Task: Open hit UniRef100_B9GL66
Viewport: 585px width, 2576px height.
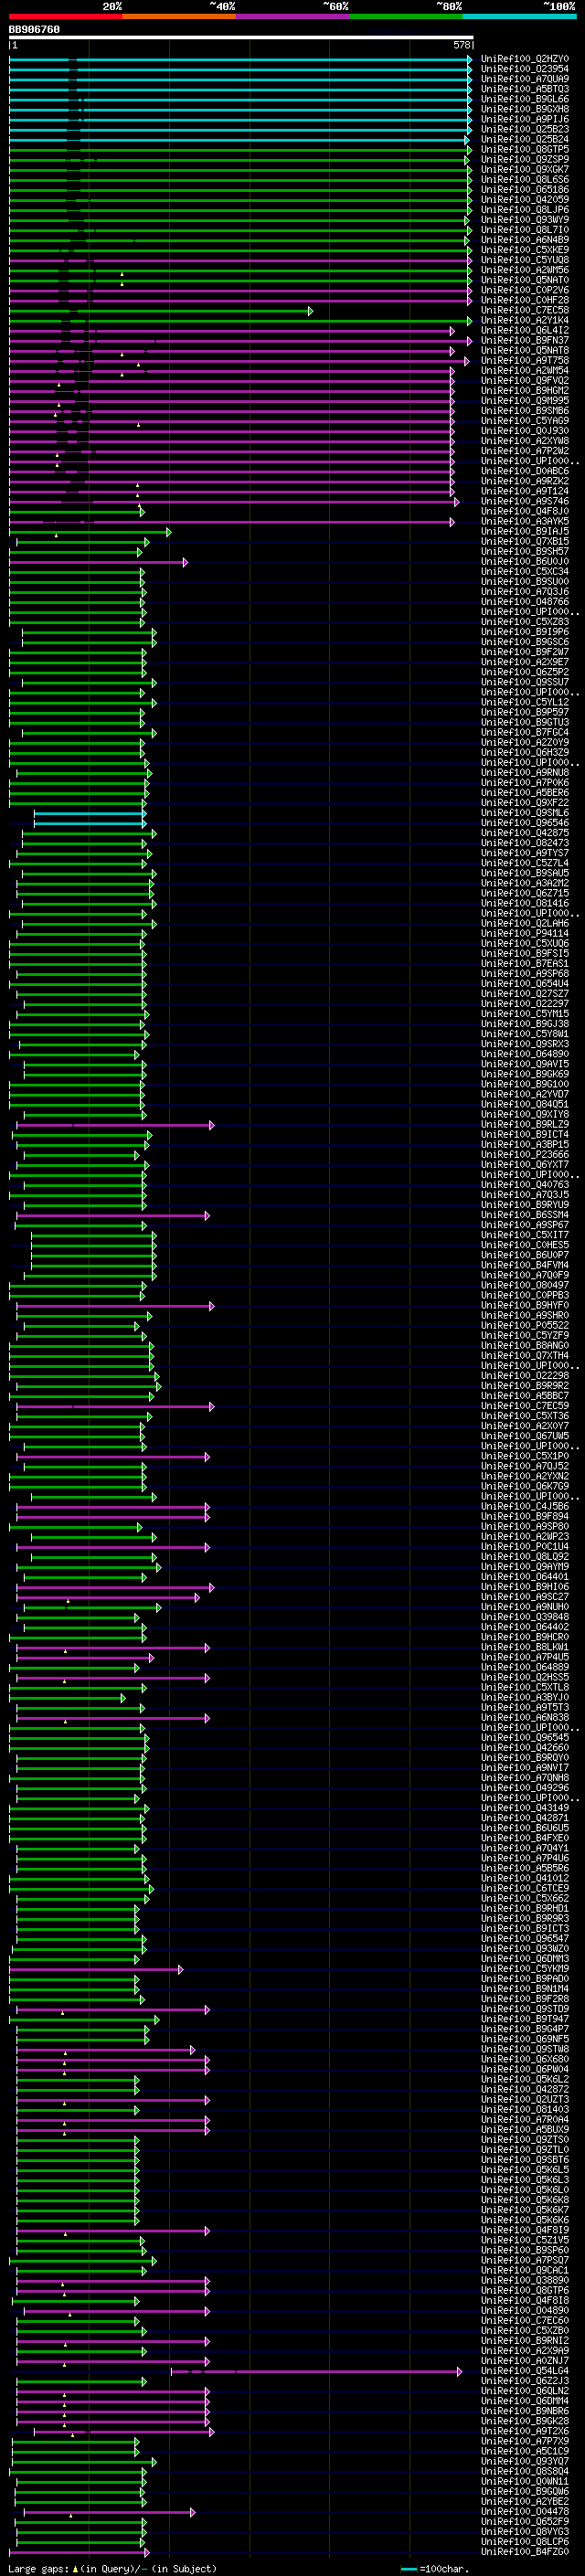Action: coord(525,99)
